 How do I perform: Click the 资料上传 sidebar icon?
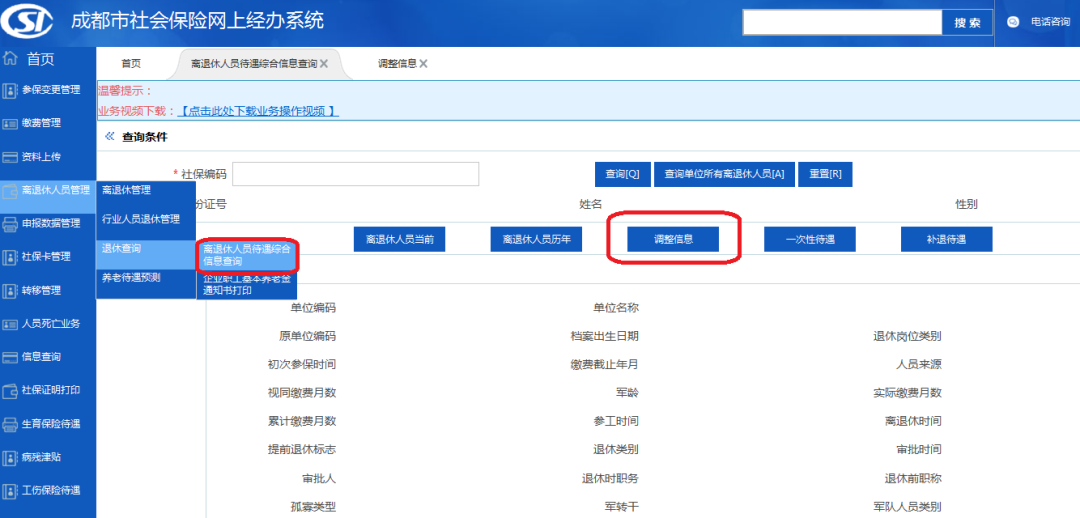tap(11, 157)
